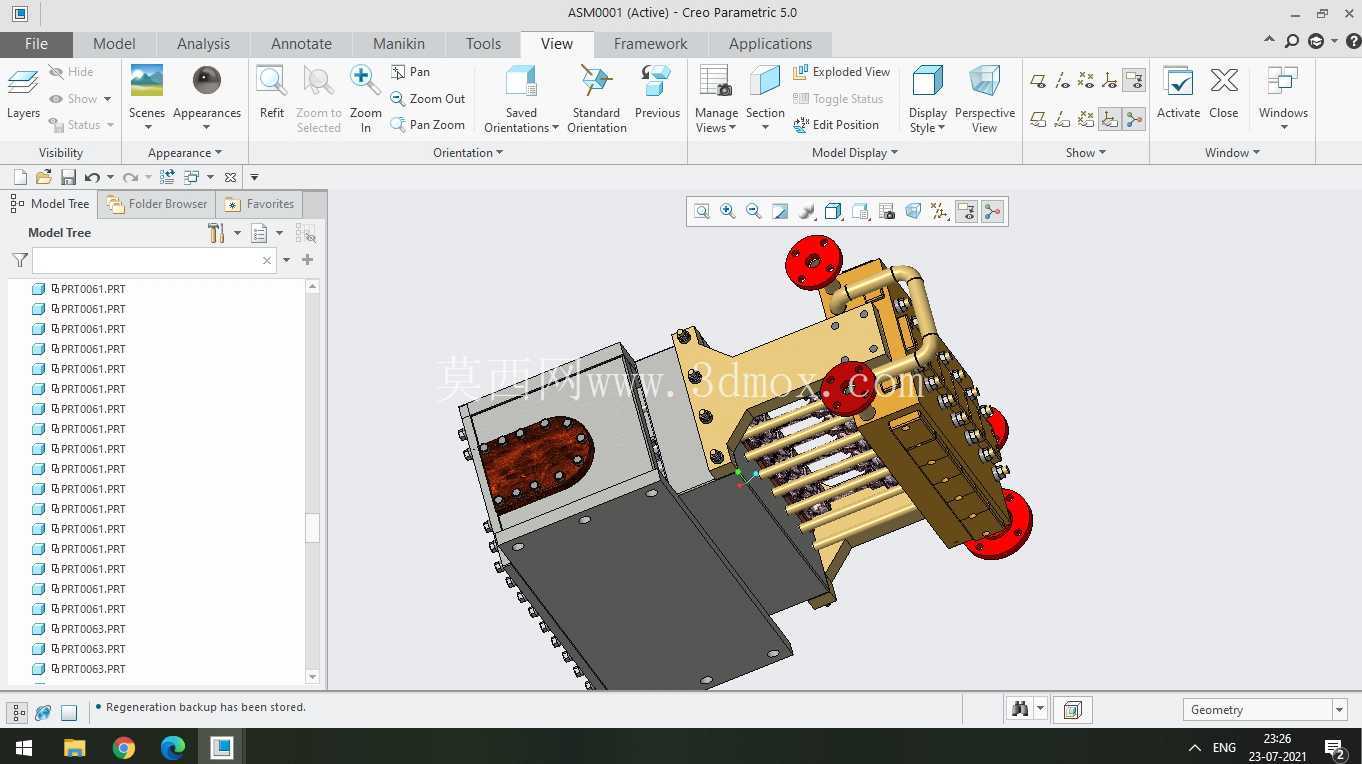
Task: Click the Edit Position button
Action: tap(836, 125)
